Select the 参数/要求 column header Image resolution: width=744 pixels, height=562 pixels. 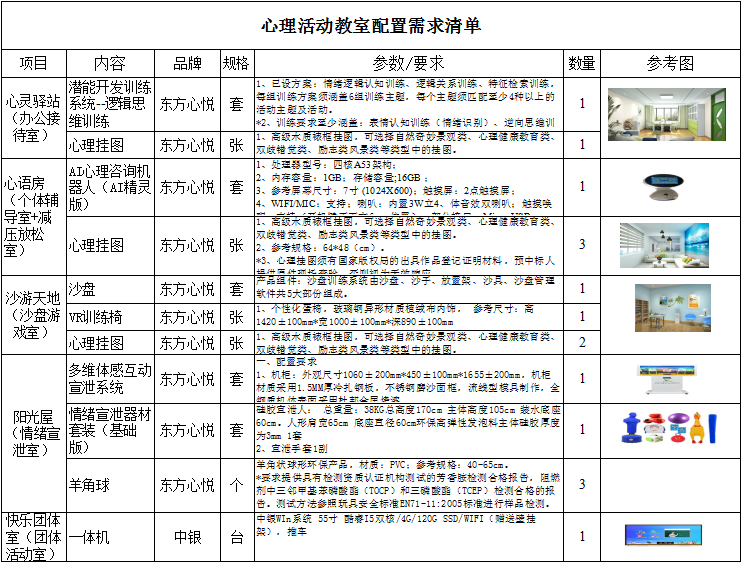tap(409, 63)
